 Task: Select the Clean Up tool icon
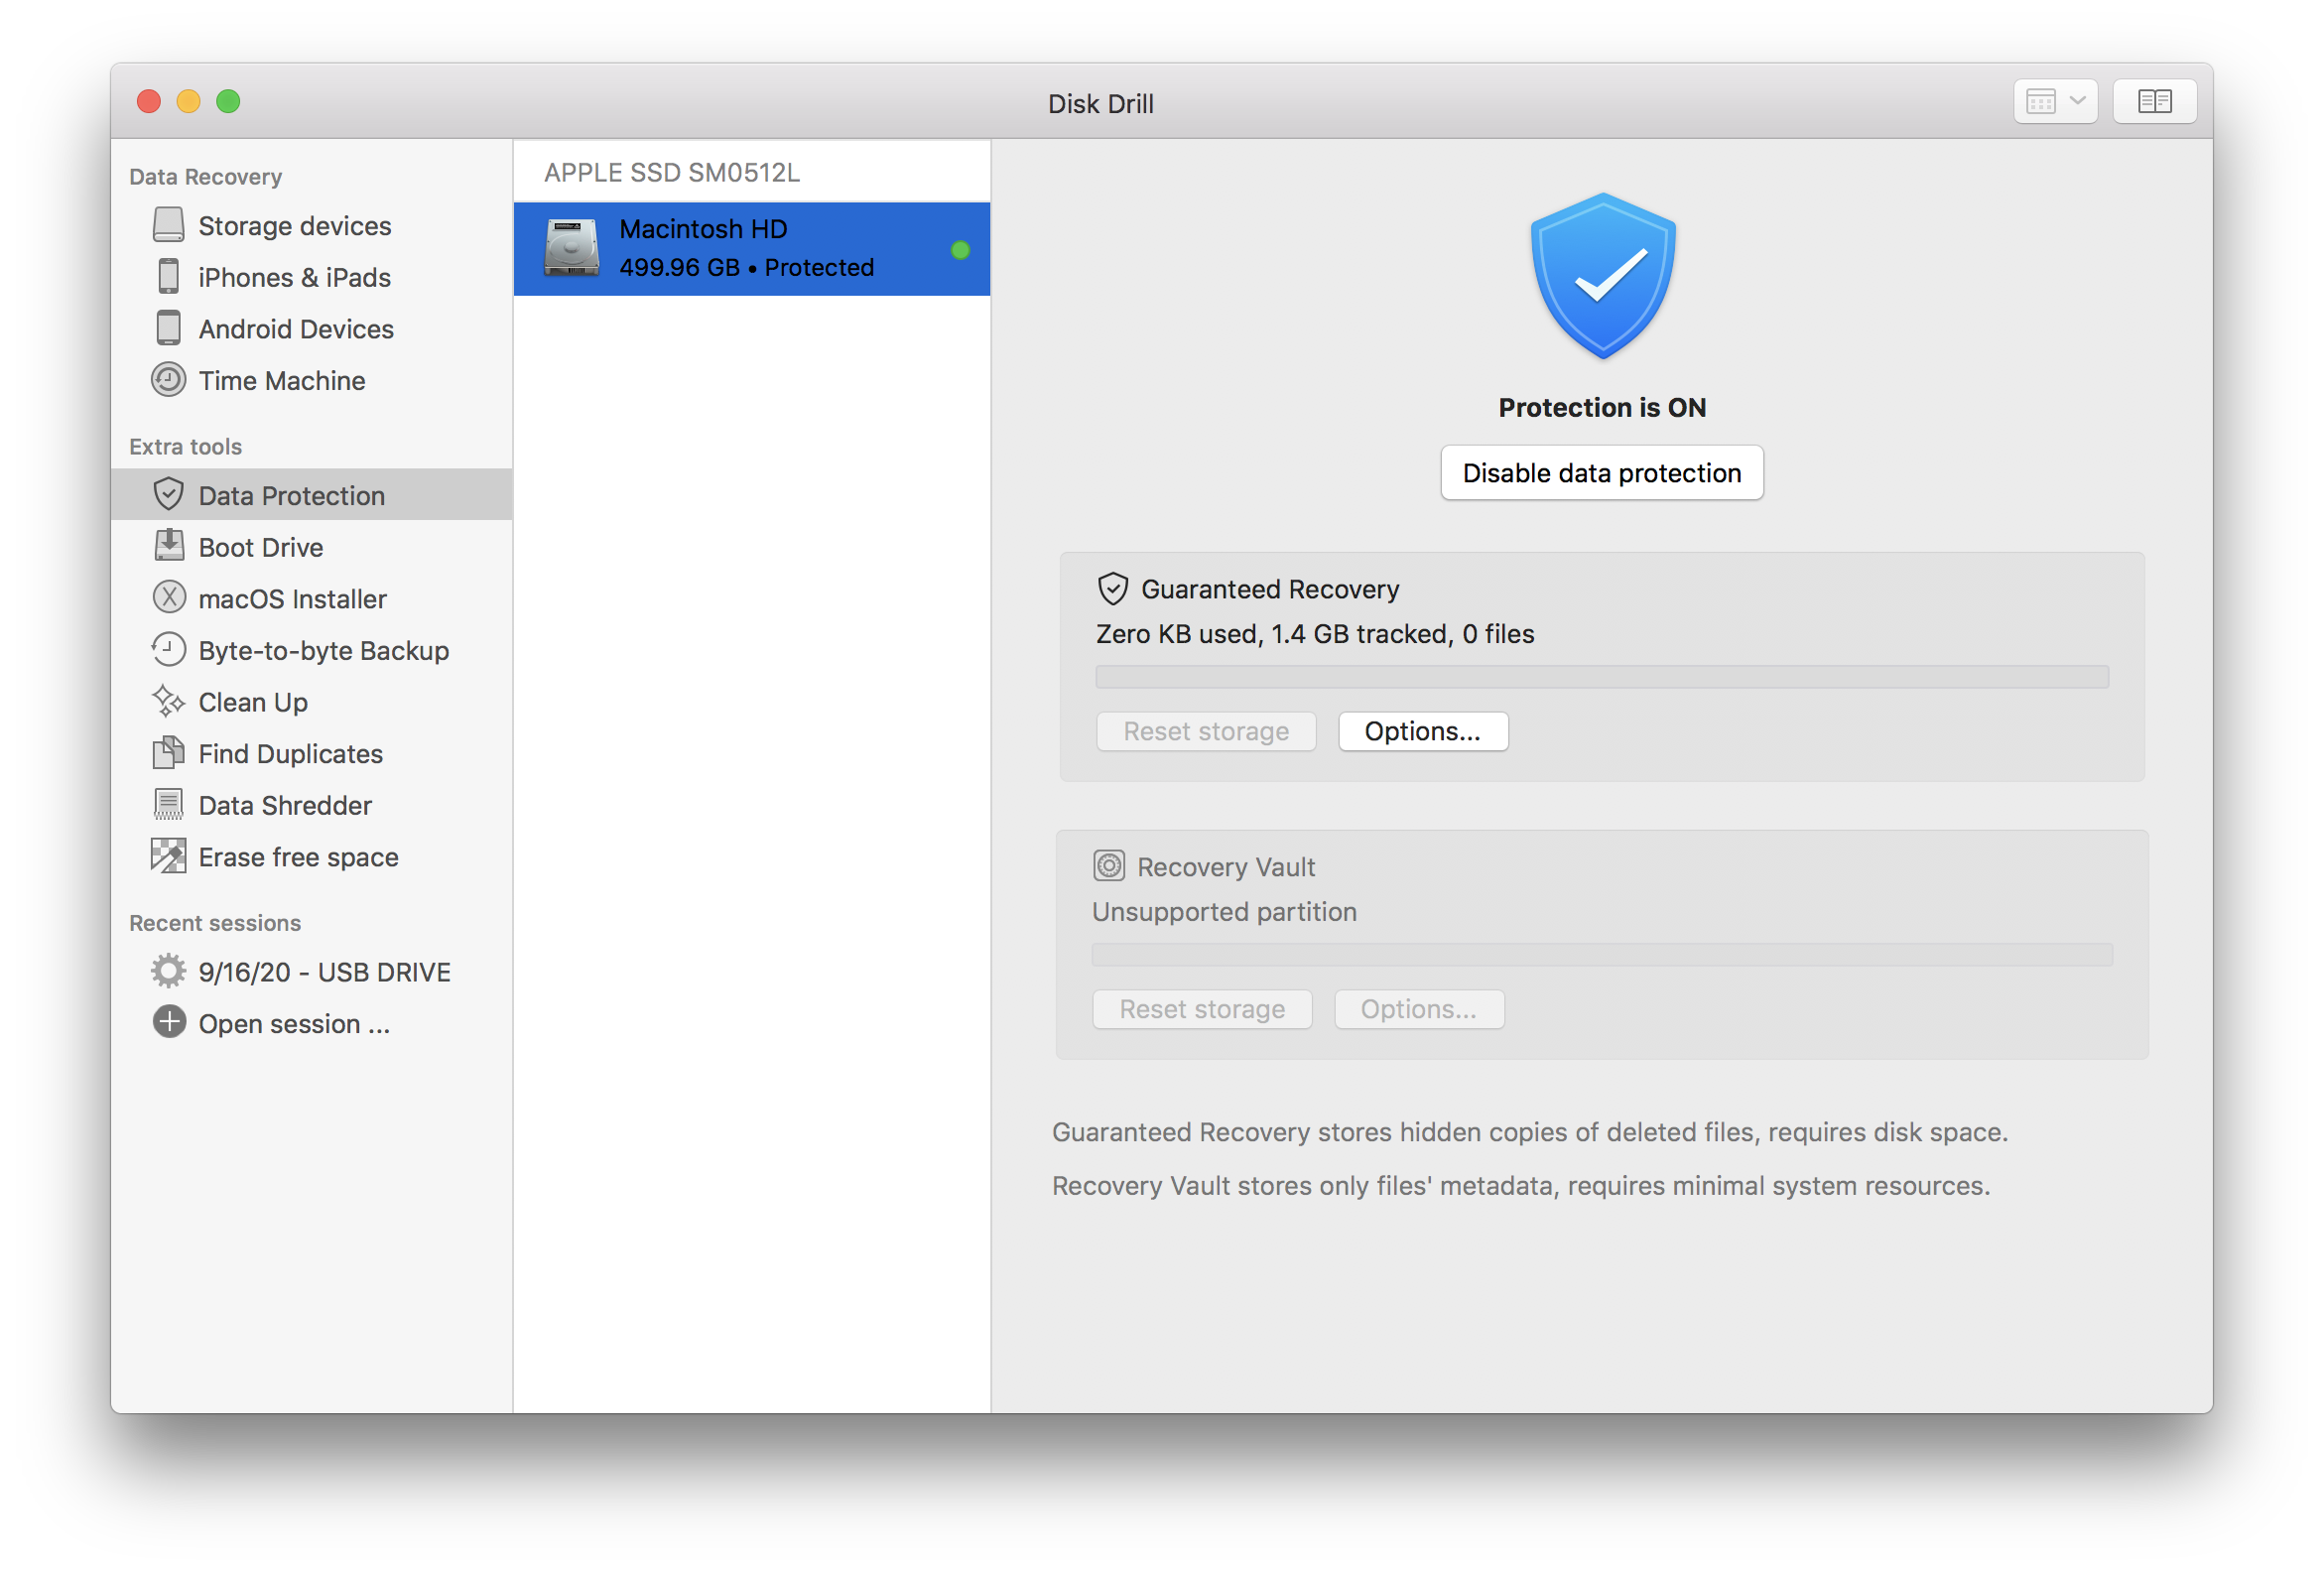pyautogui.click(x=169, y=700)
